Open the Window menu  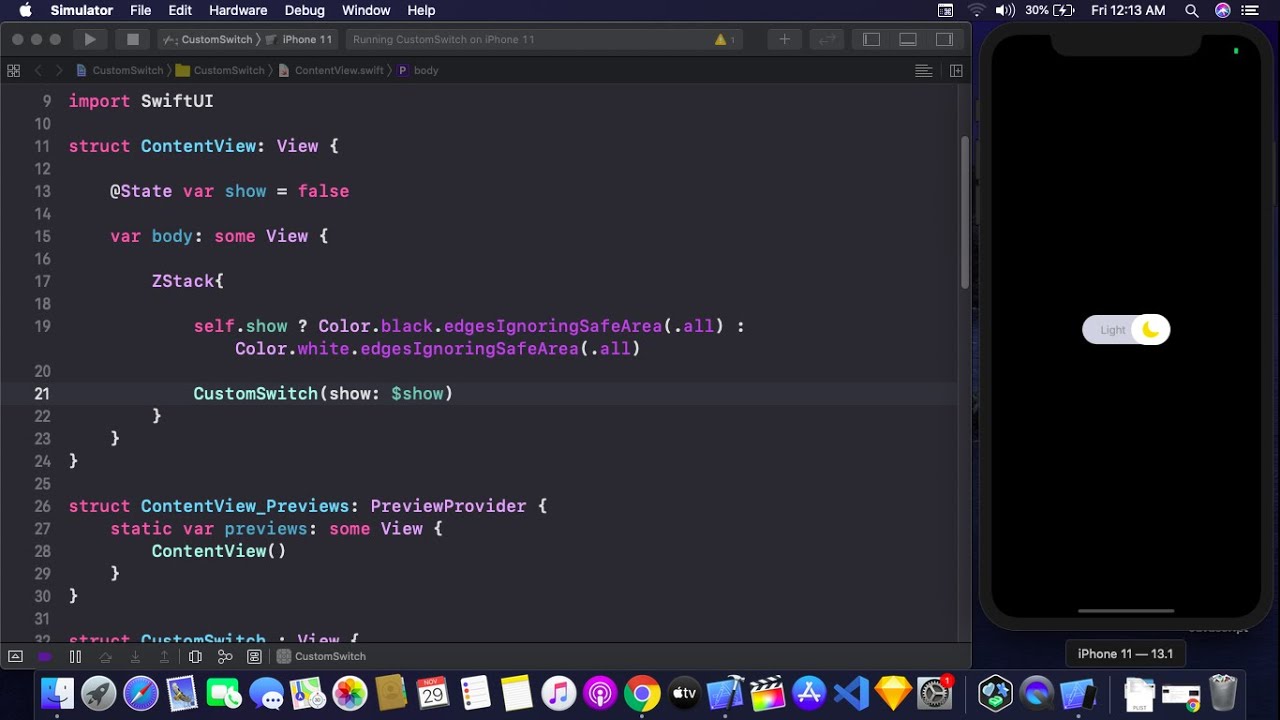tap(366, 10)
